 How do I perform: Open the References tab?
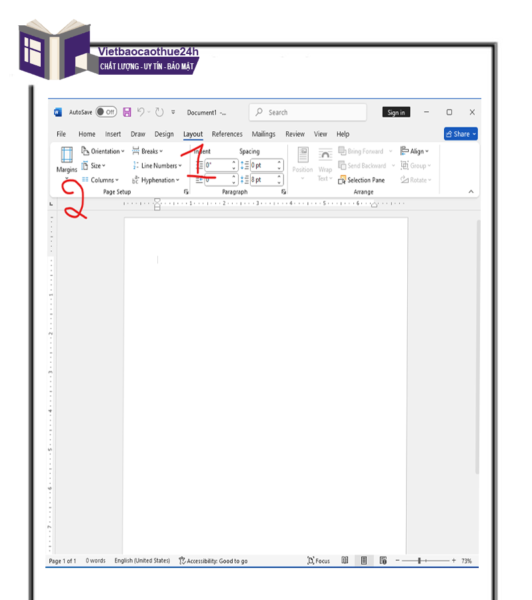pos(227,134)
